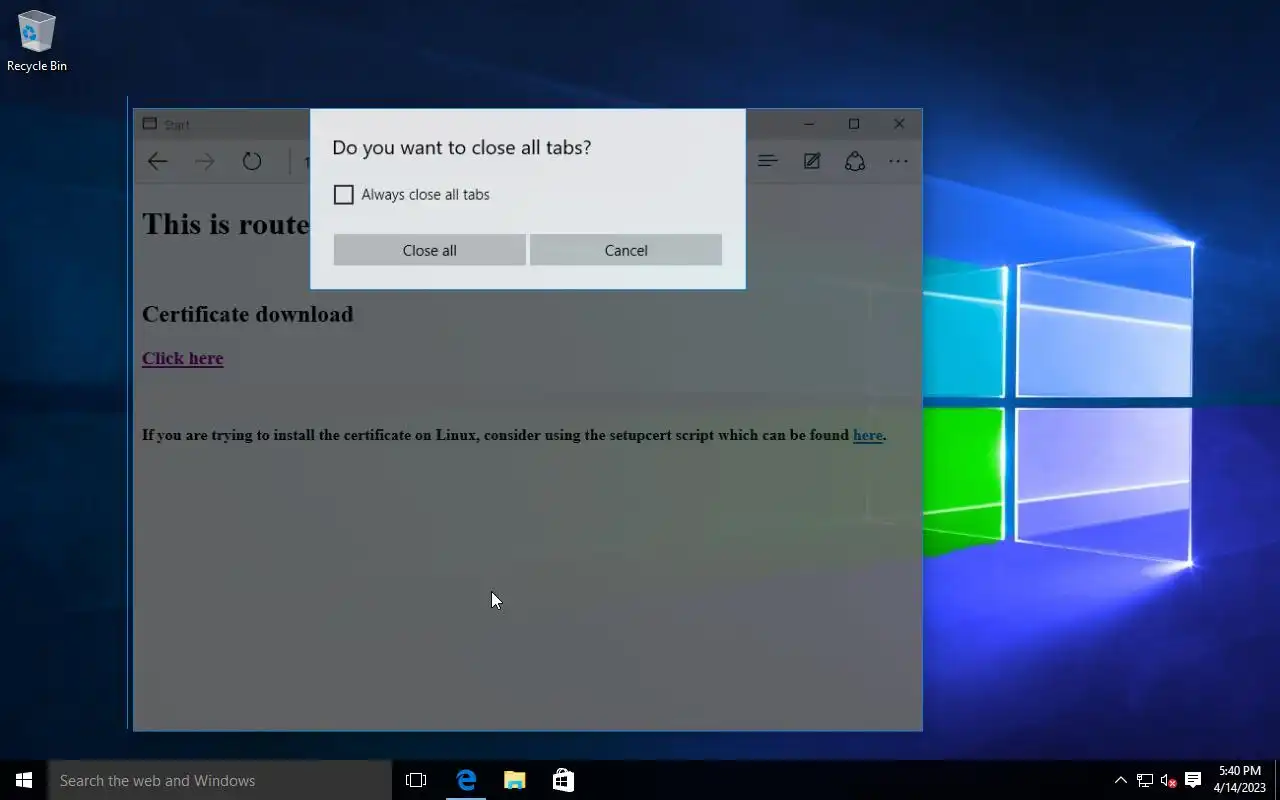Click the Certificate download heading
The width and height of the screenshot is (1280, 800).
[248, 314]
